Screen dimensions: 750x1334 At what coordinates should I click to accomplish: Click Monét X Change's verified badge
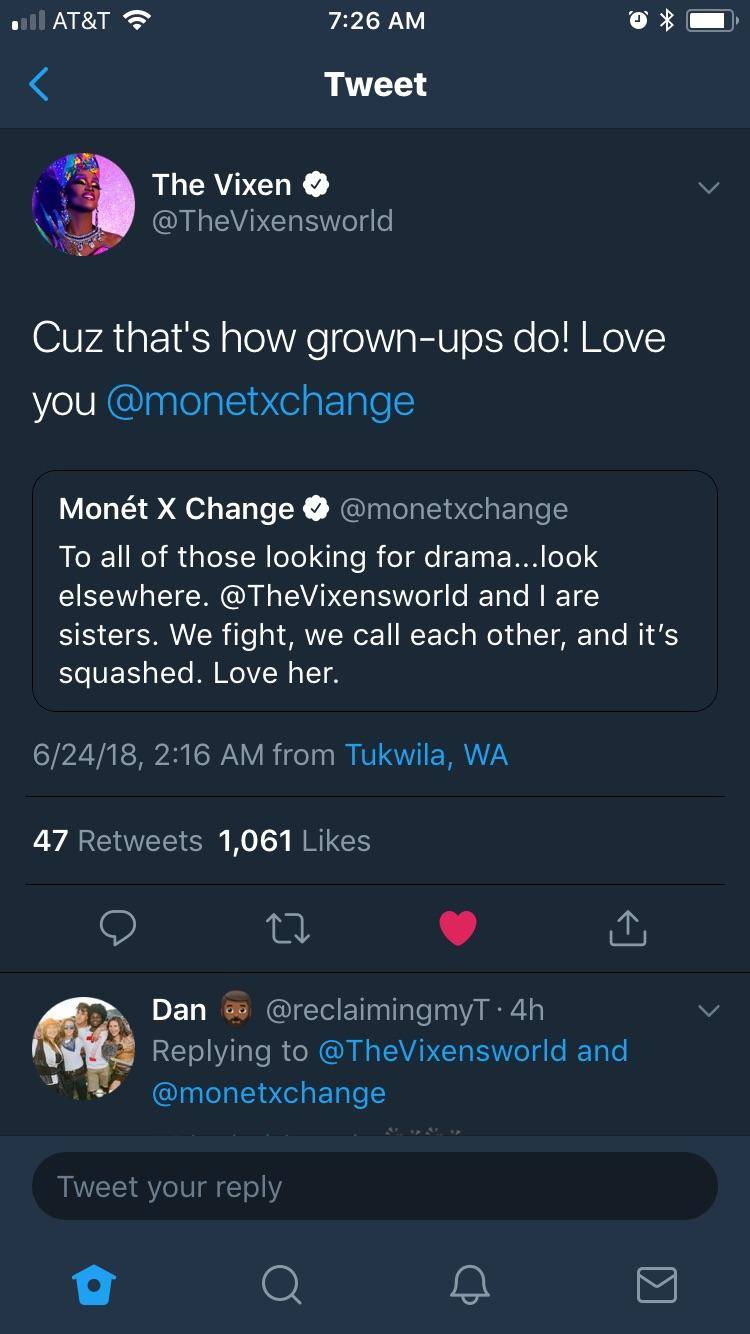point(316,507)
